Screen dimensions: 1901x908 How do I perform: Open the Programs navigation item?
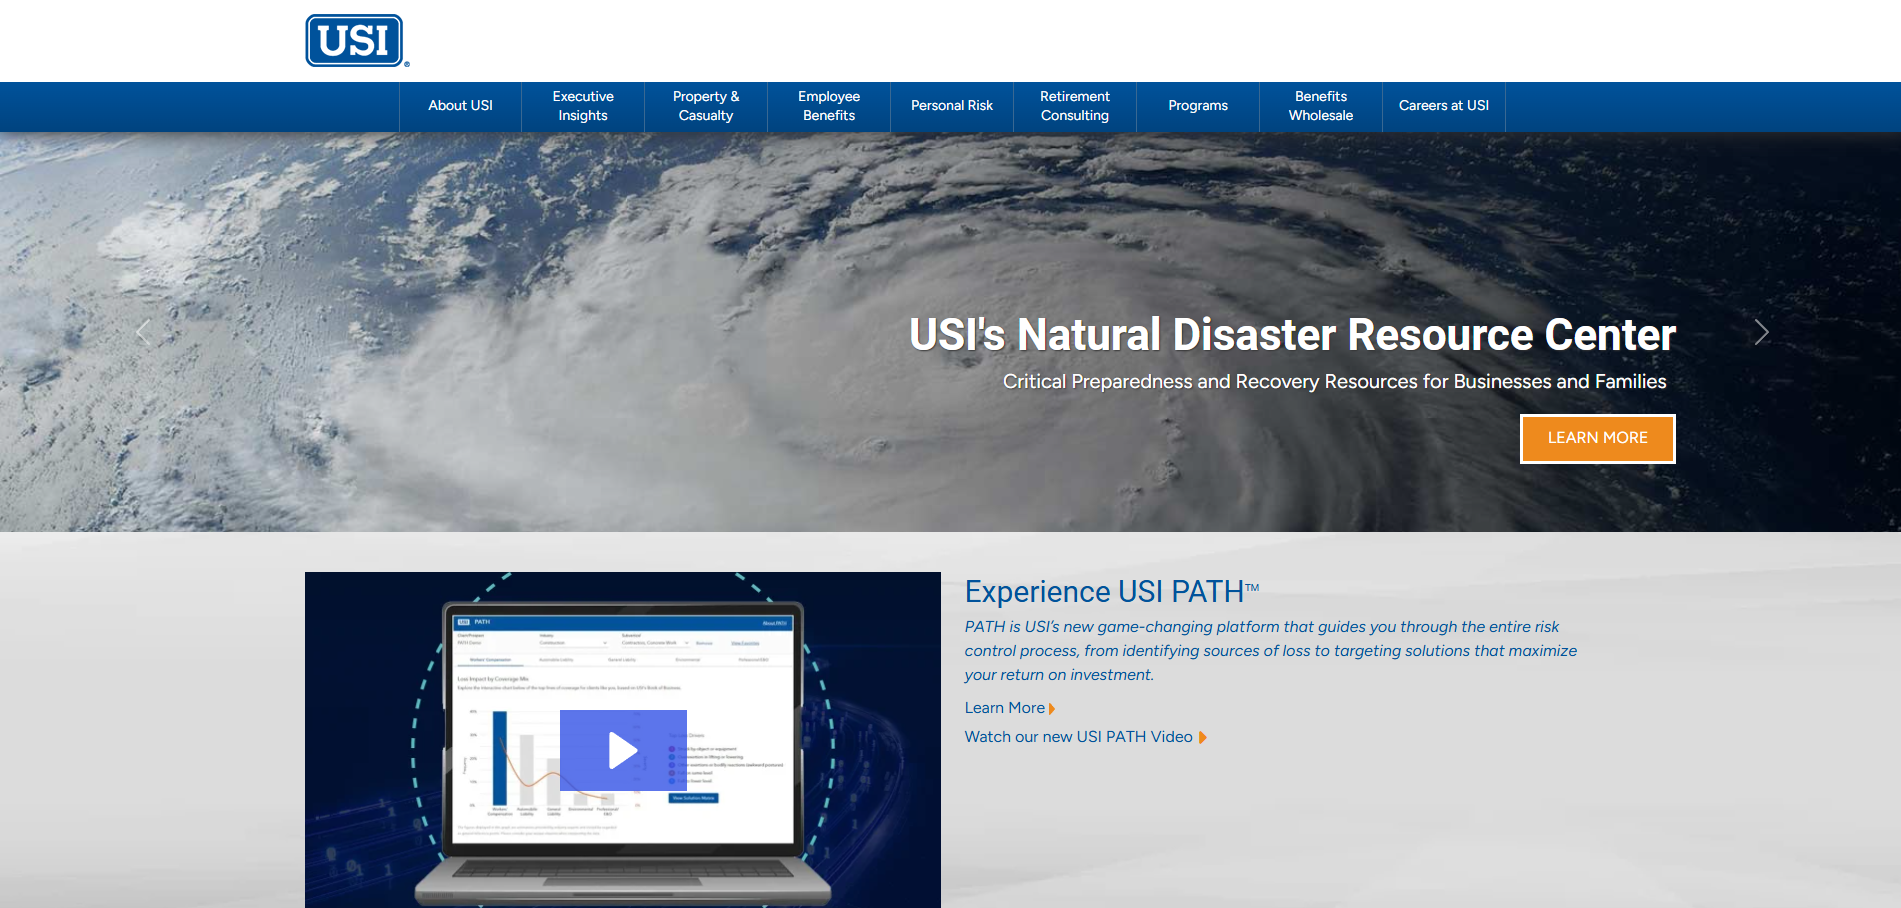(x=1198, y=106)
